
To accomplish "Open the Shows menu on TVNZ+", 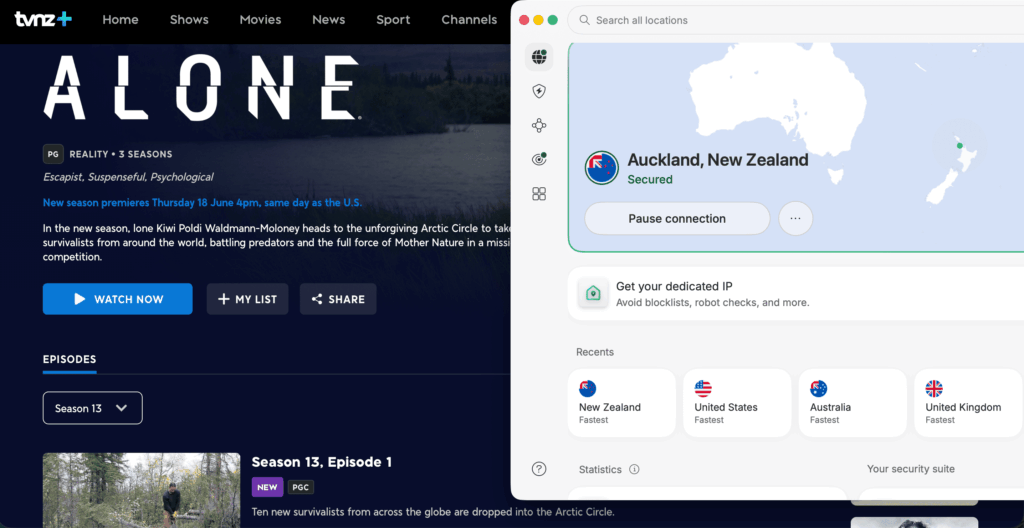I will [189, 20].
